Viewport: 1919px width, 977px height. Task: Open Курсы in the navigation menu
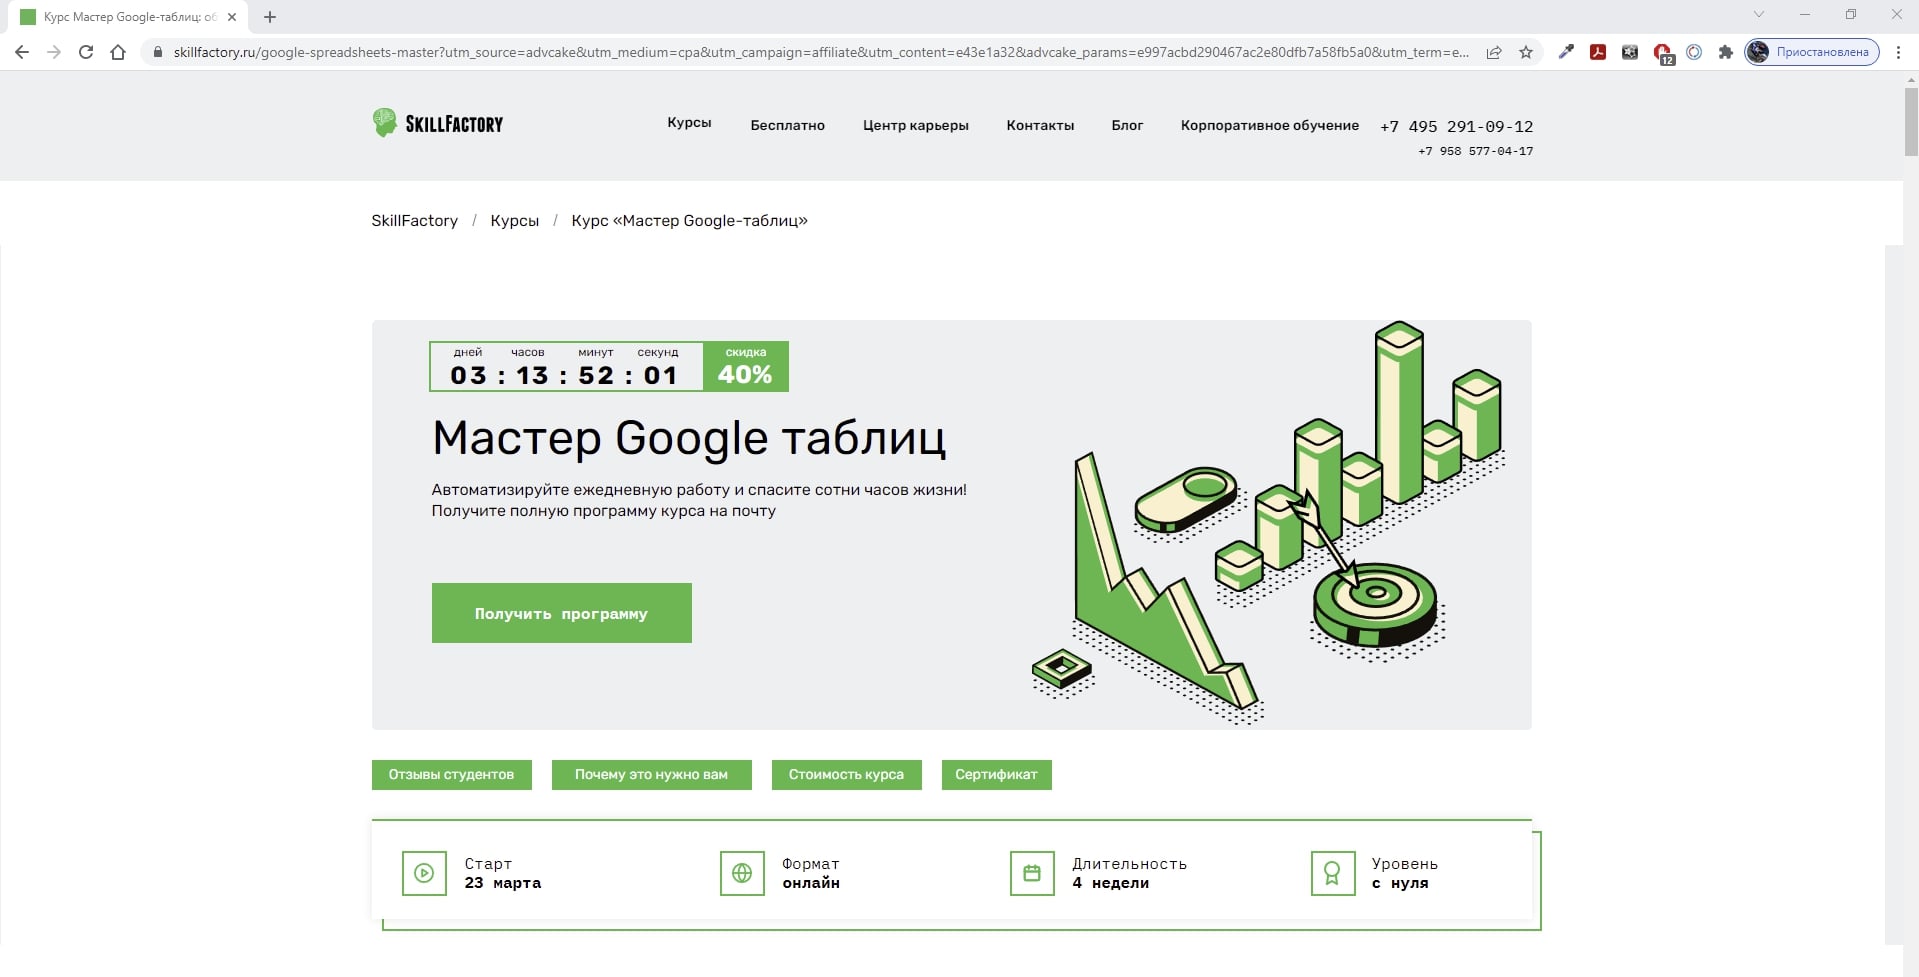pos(689,123)
